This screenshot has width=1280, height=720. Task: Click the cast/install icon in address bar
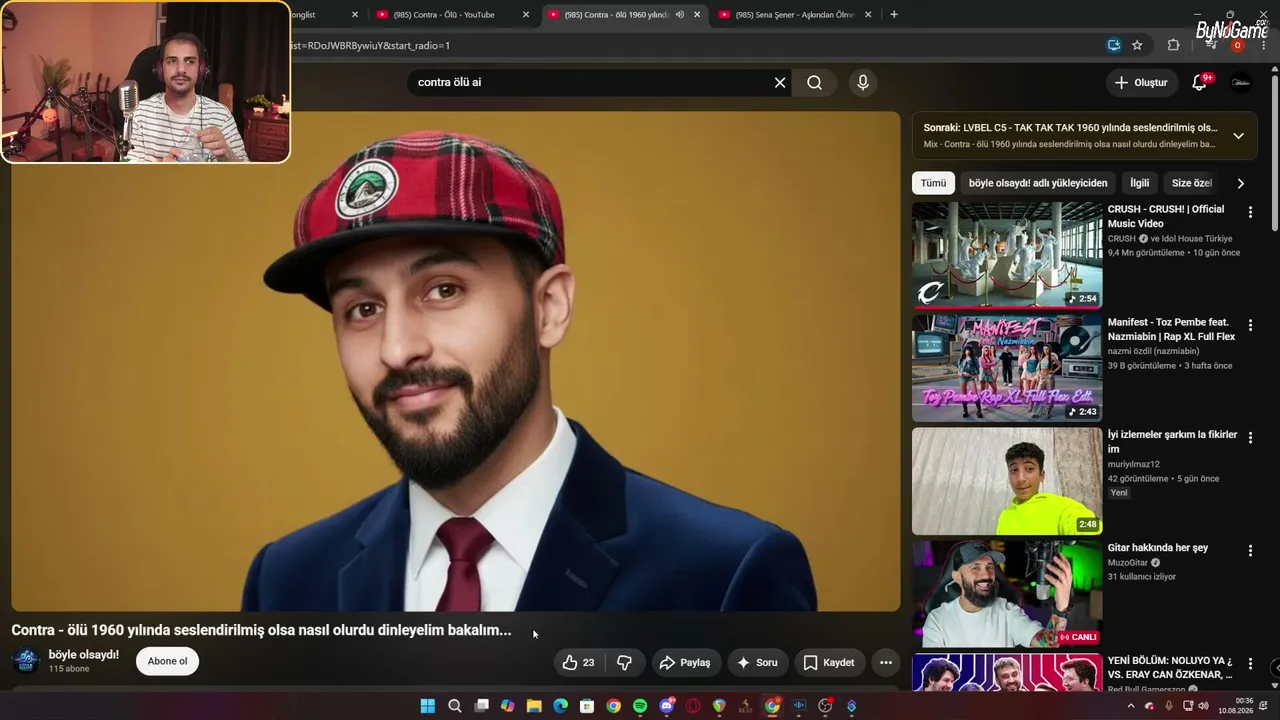click(x=1114, y=45)
